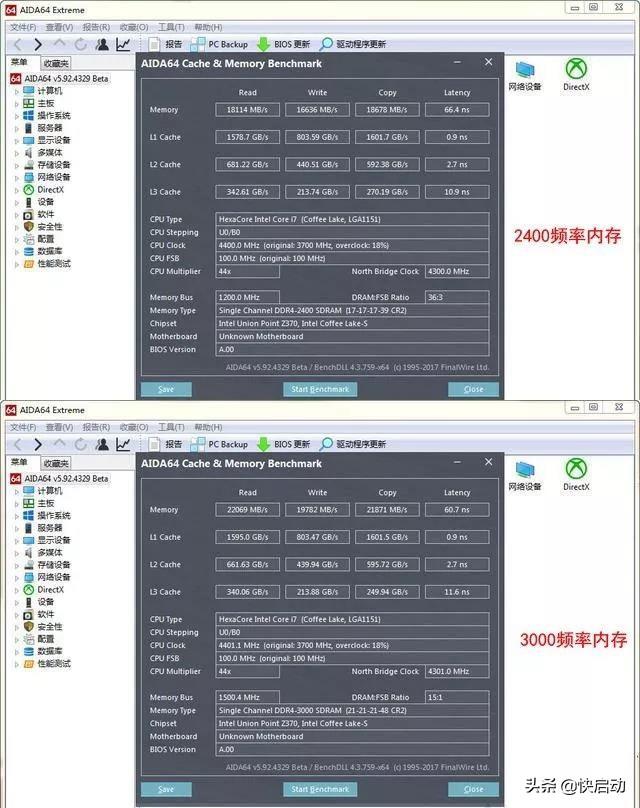Click Save in the DDR4-2400 benchmark dialog

[166, 389]
